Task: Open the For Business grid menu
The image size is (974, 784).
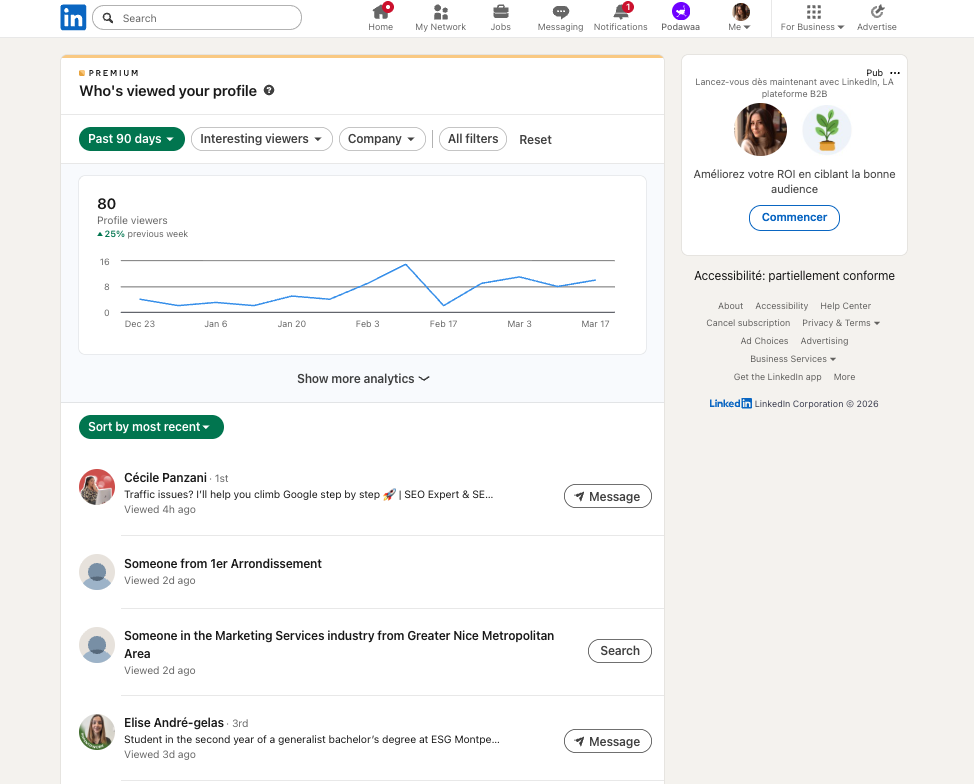Action: coord(813,12)
